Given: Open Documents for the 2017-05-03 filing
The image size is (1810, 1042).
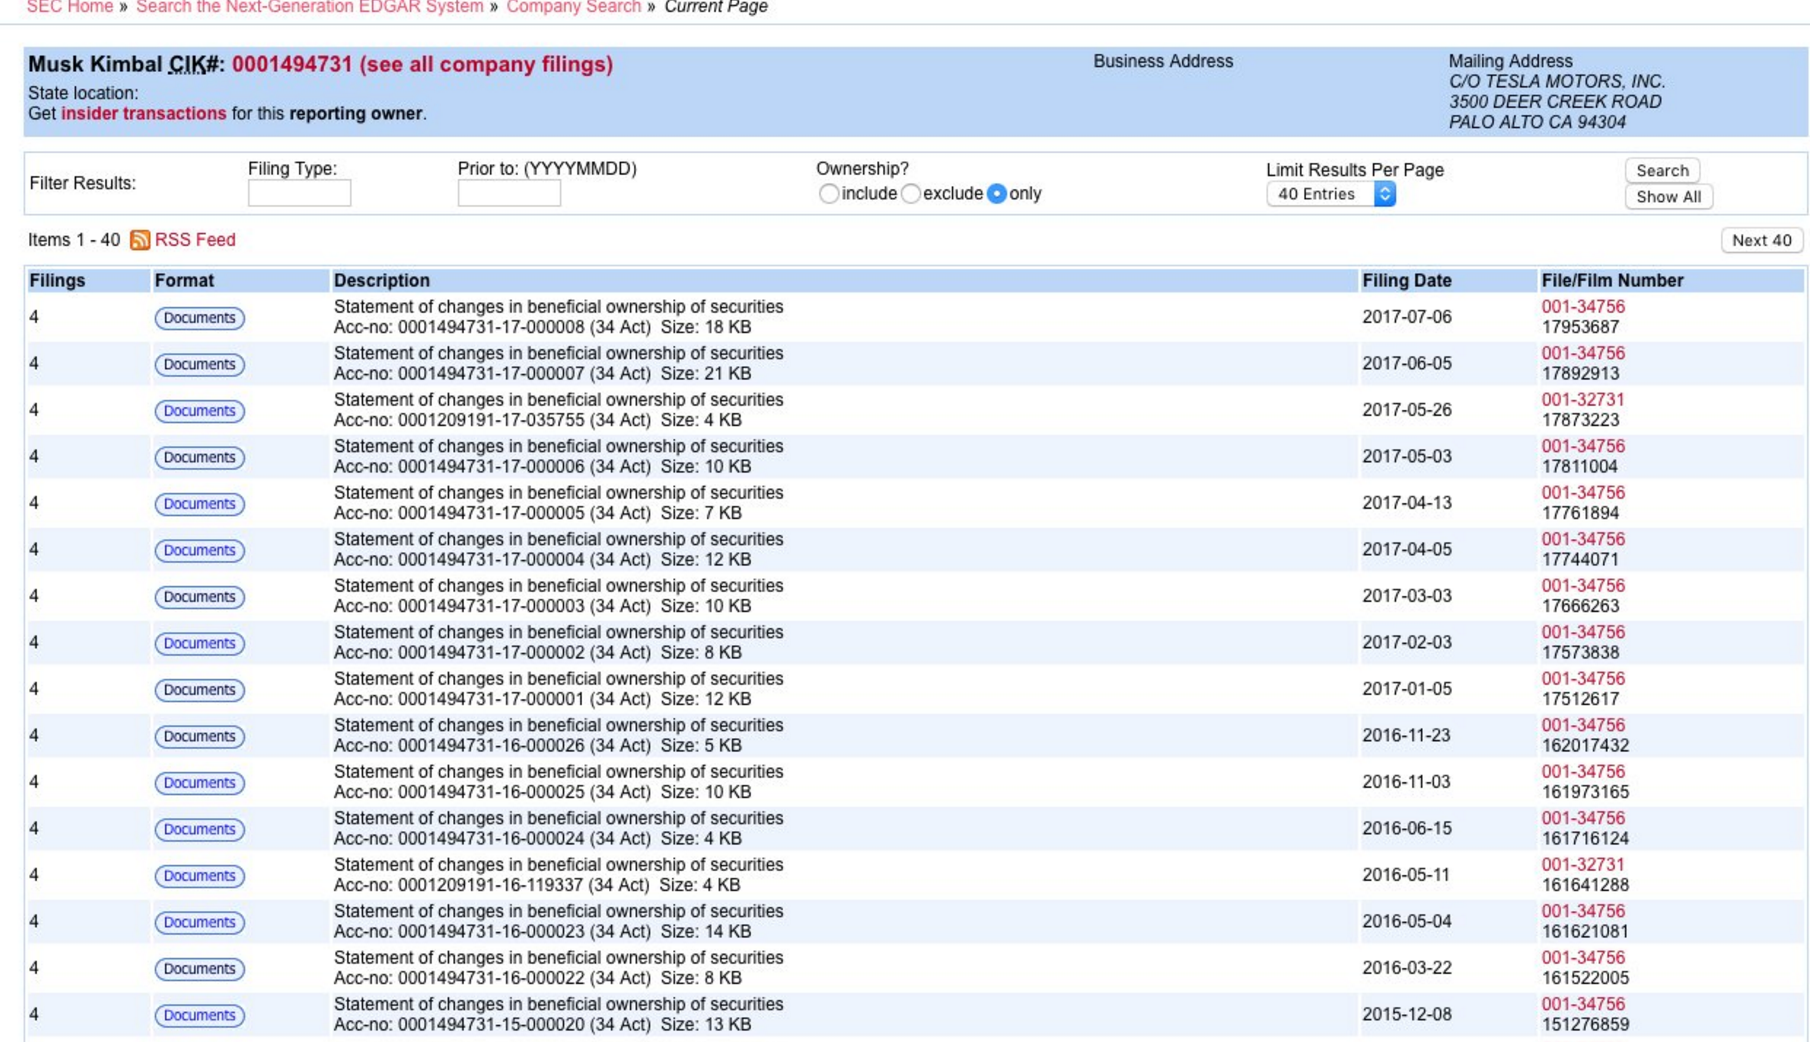Looking at the screenshot, I should 199,457.
